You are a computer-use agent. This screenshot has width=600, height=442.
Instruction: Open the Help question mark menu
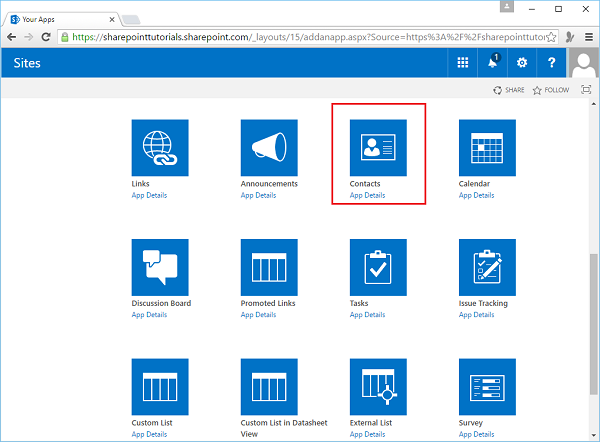(551, 63)
